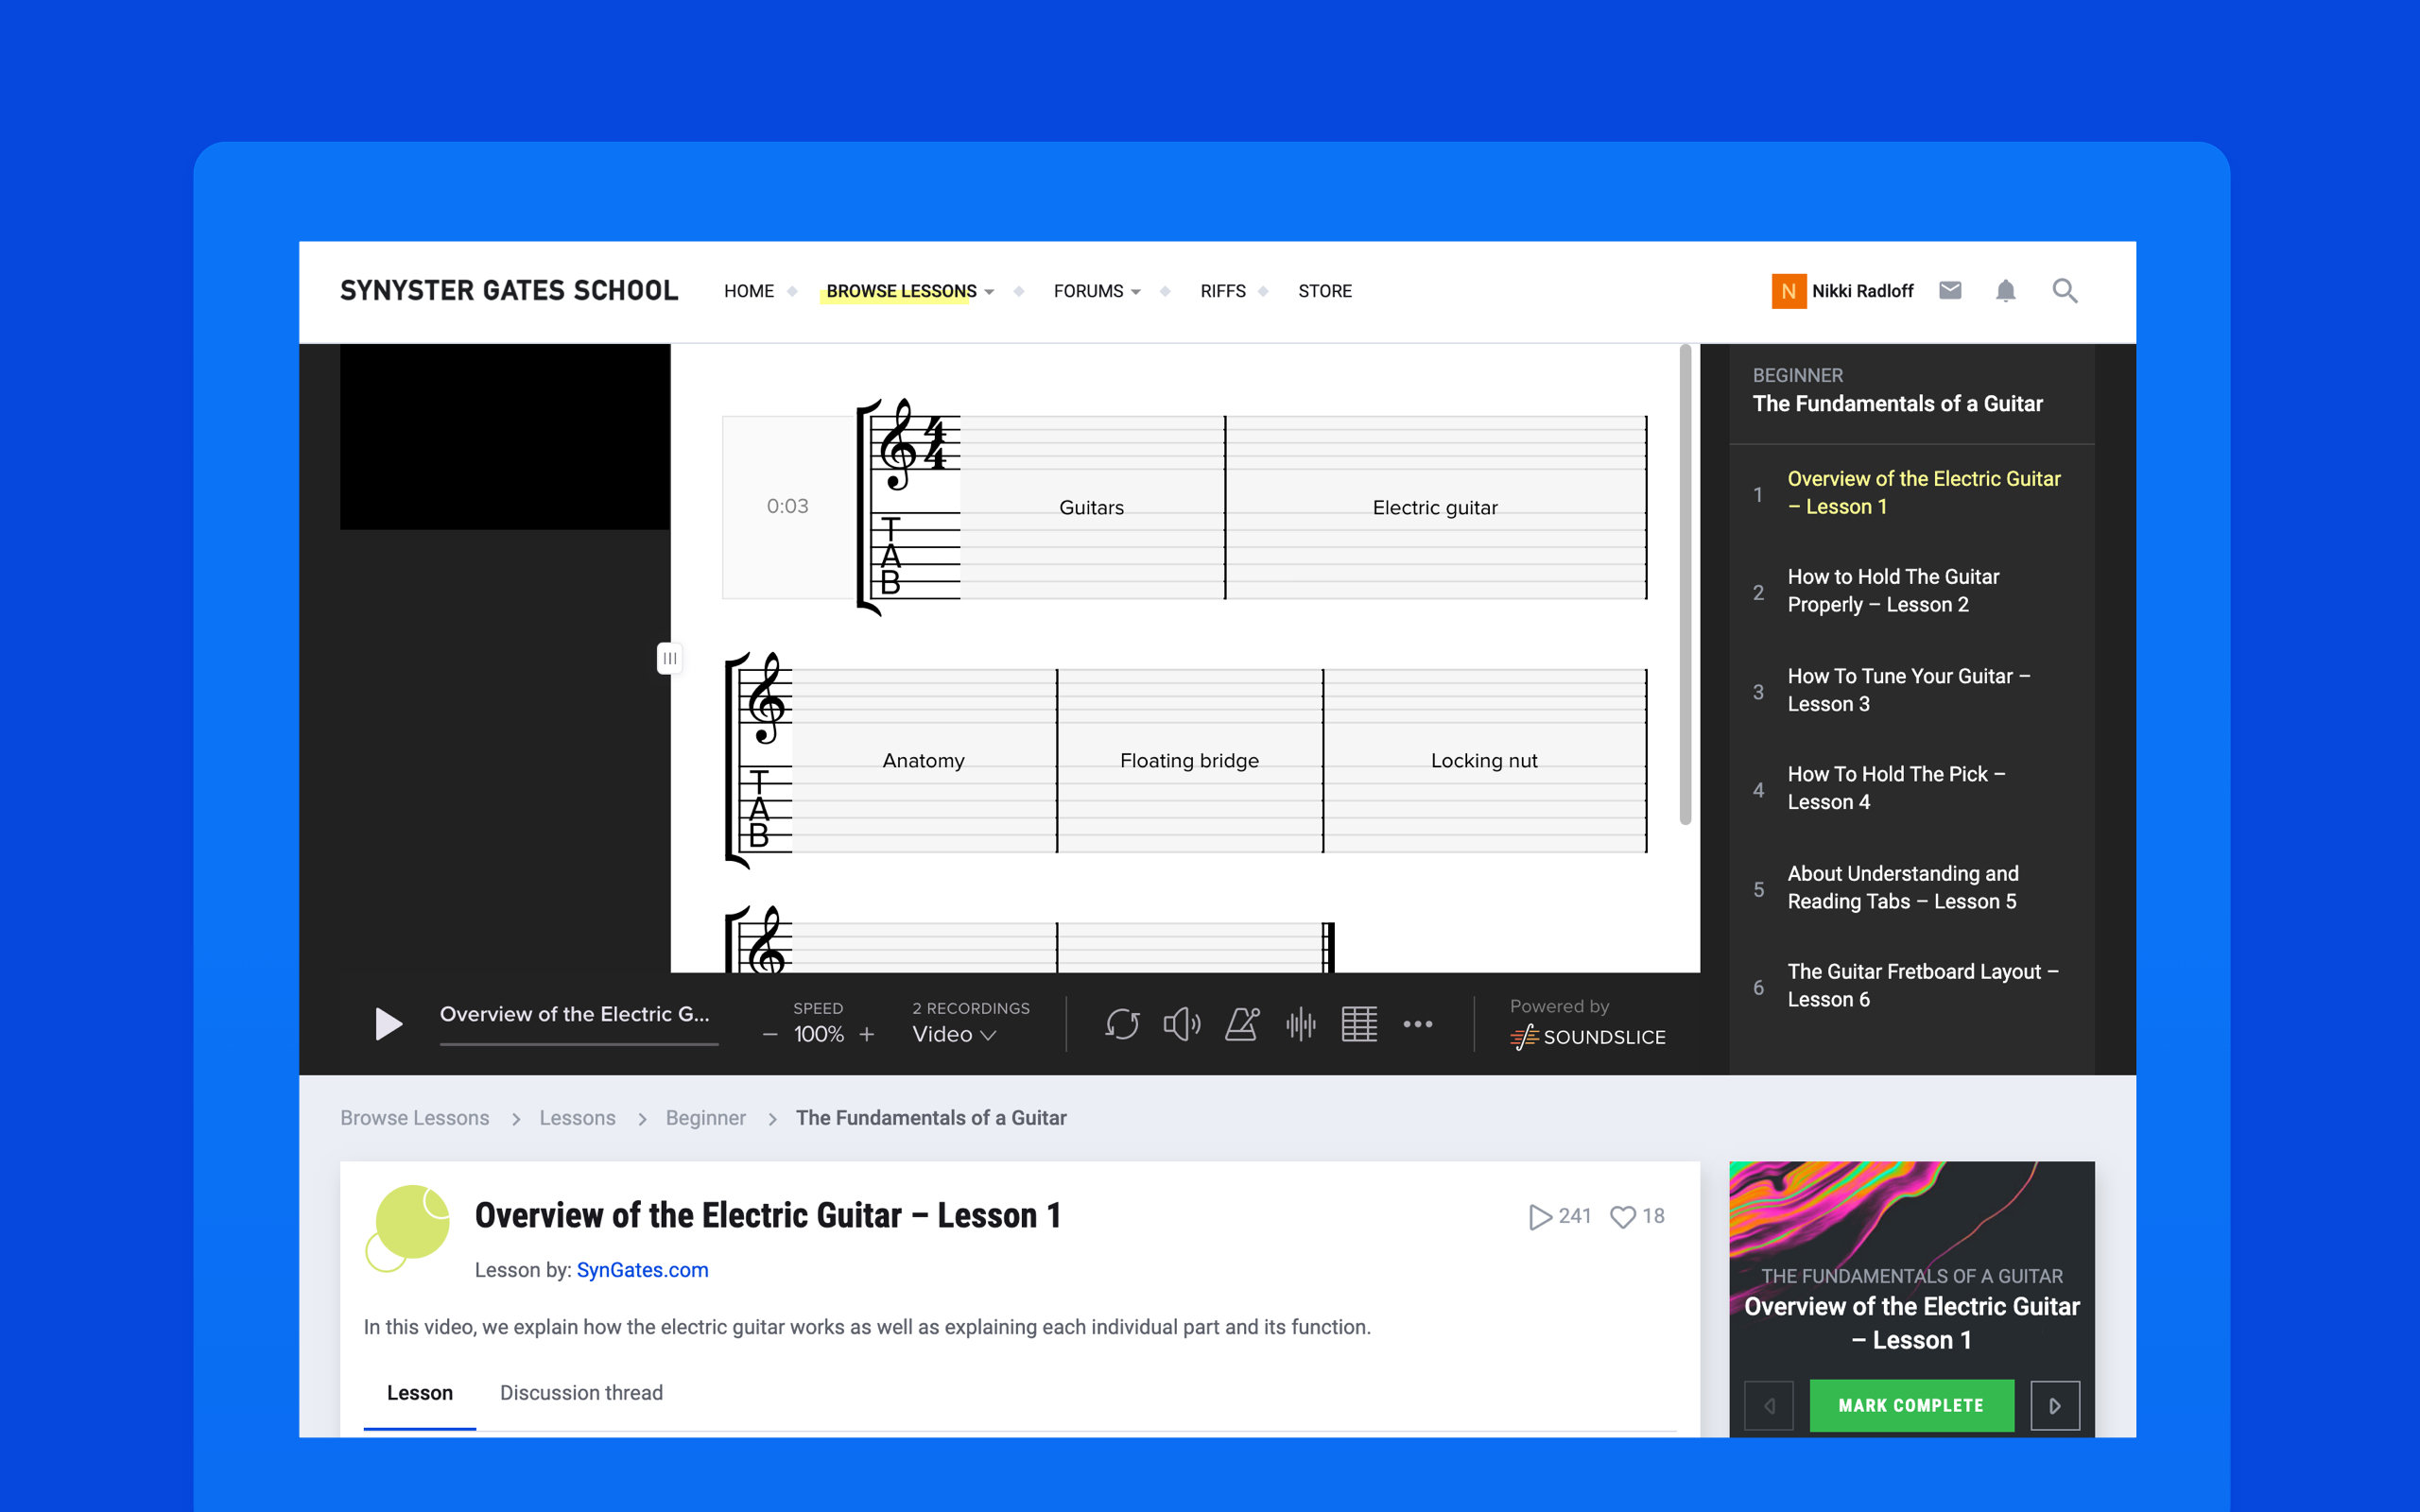Click the orange N user avatar
The width and height of the screenshot is (2420, 1512).
(1789, 291)
